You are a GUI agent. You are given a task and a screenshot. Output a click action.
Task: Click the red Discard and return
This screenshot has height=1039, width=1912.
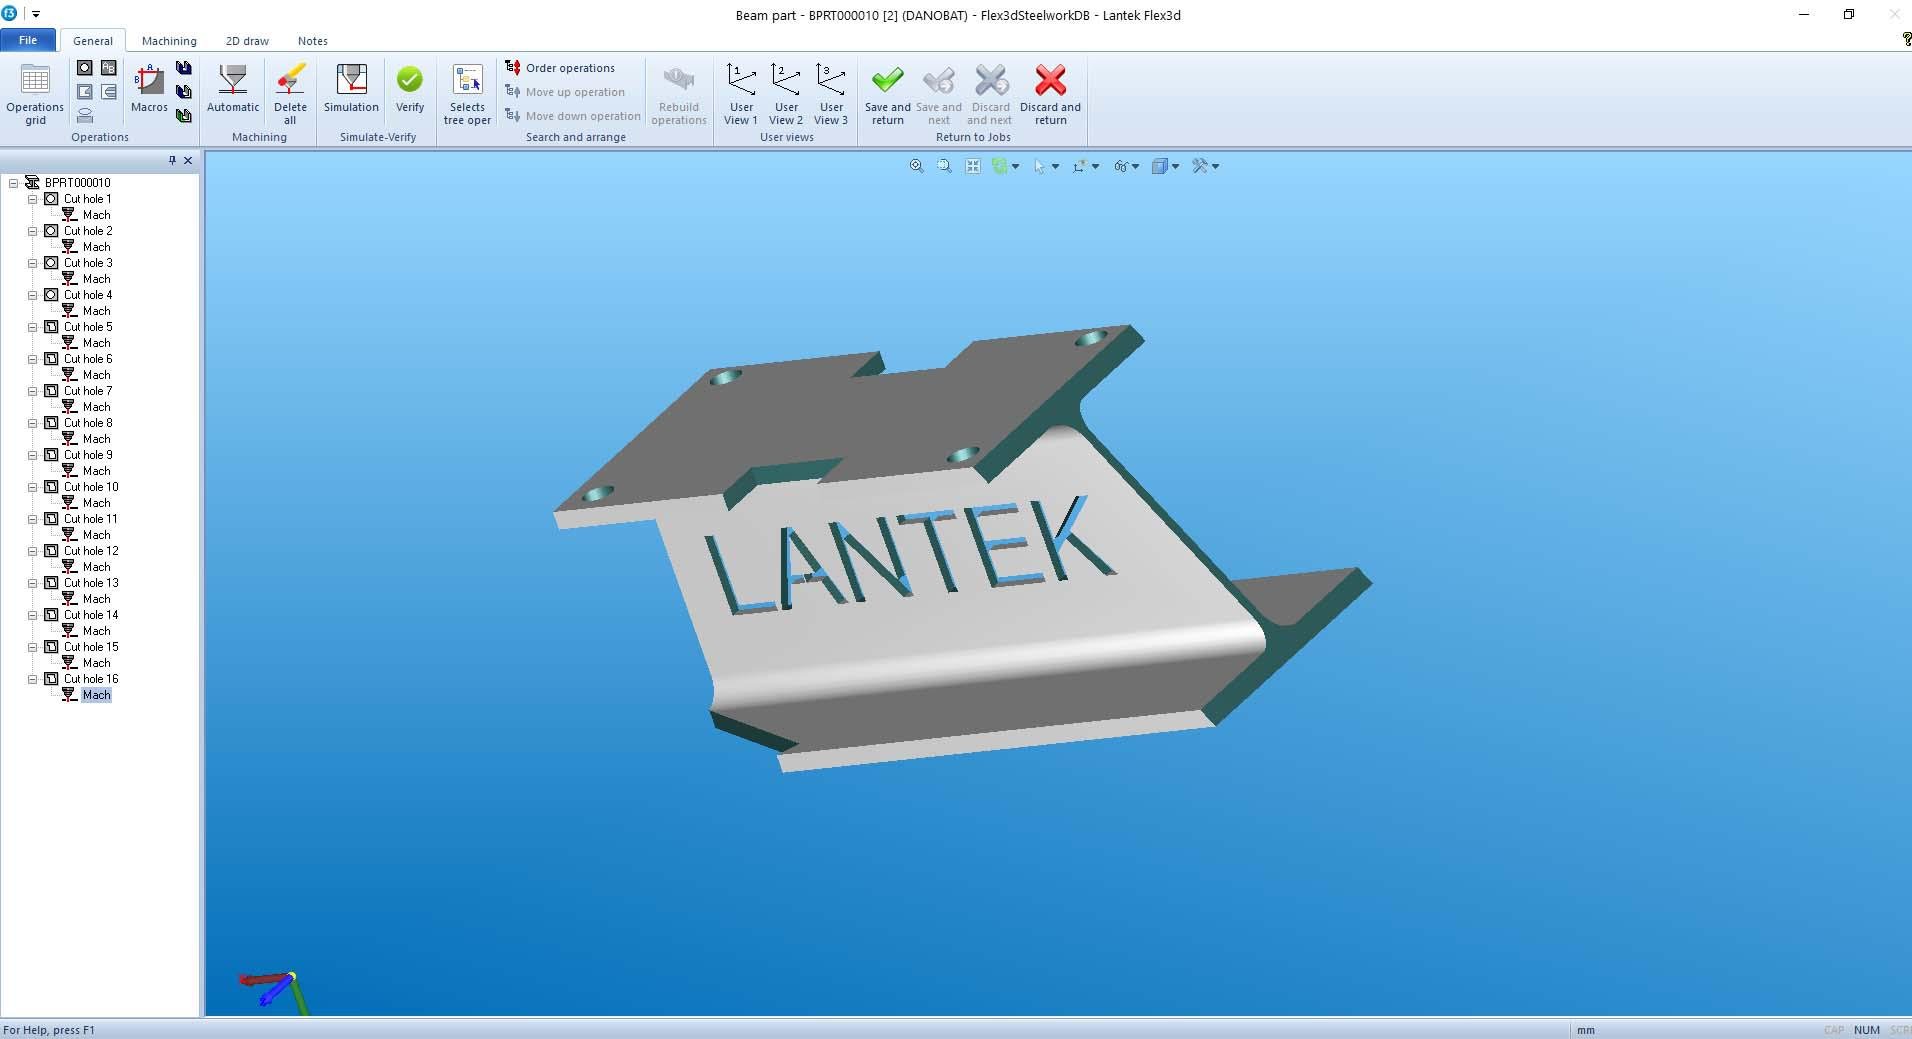click(1050, 95)
